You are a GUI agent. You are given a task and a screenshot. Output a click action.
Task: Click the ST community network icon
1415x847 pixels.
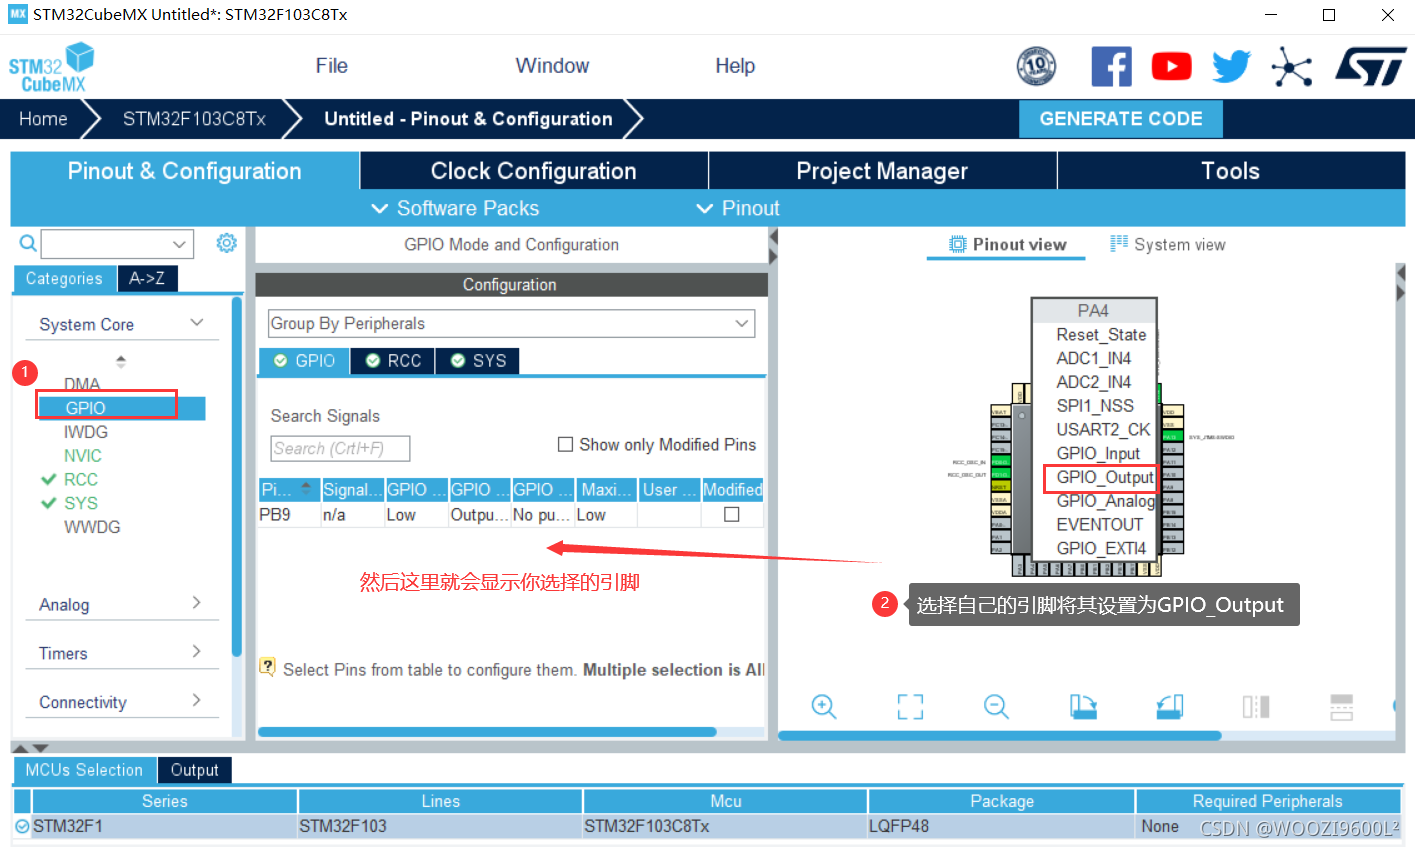click(1291, 67)
